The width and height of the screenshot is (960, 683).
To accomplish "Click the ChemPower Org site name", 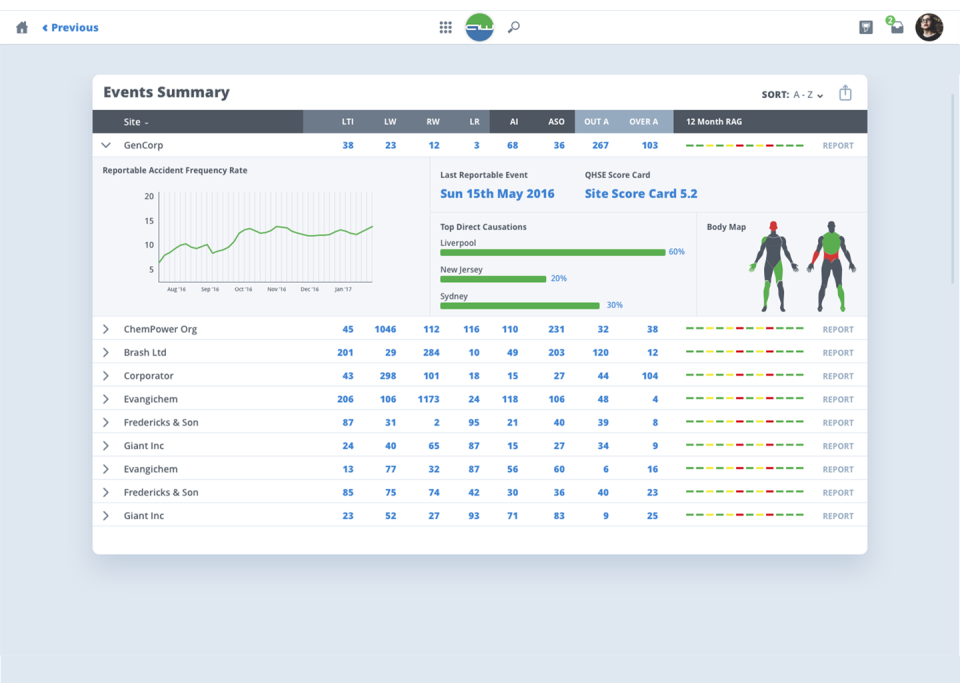I will pyautogui.click(x=160, y=329).
